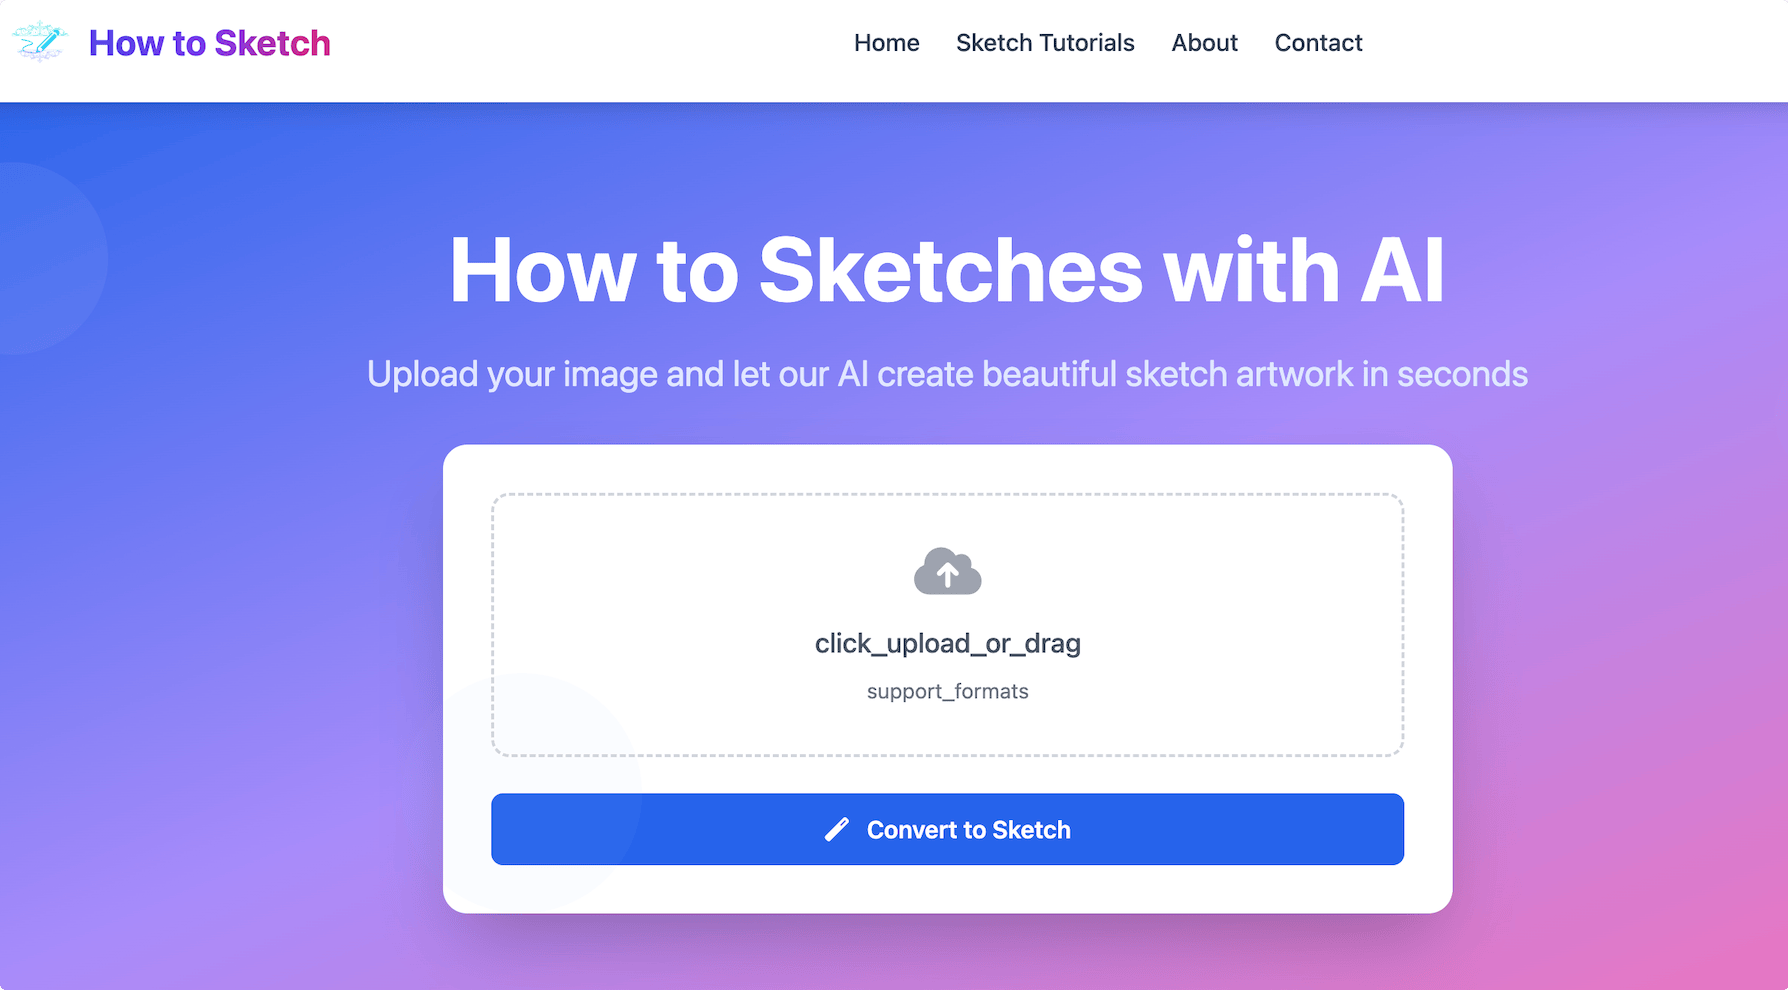Click the pencil logo icon in the header
This screenshot has height=990, width=1788.
click(x=39, y=42)
